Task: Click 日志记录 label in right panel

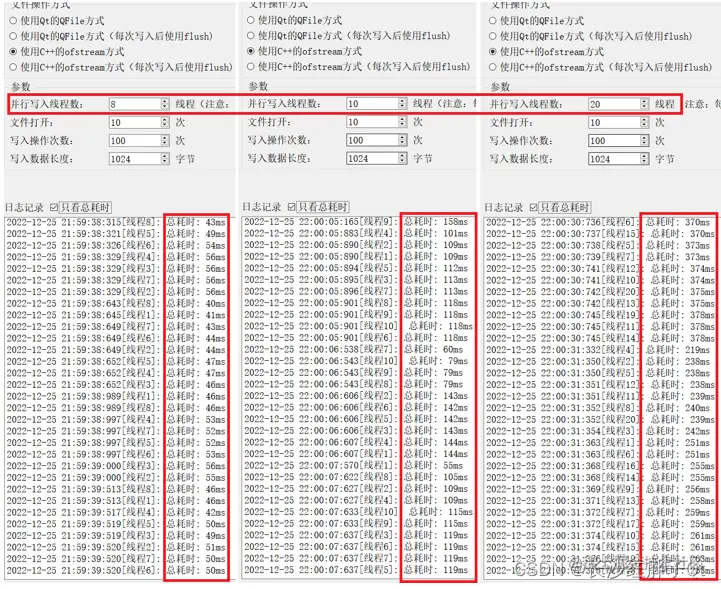Action: [x=504, y=208]
